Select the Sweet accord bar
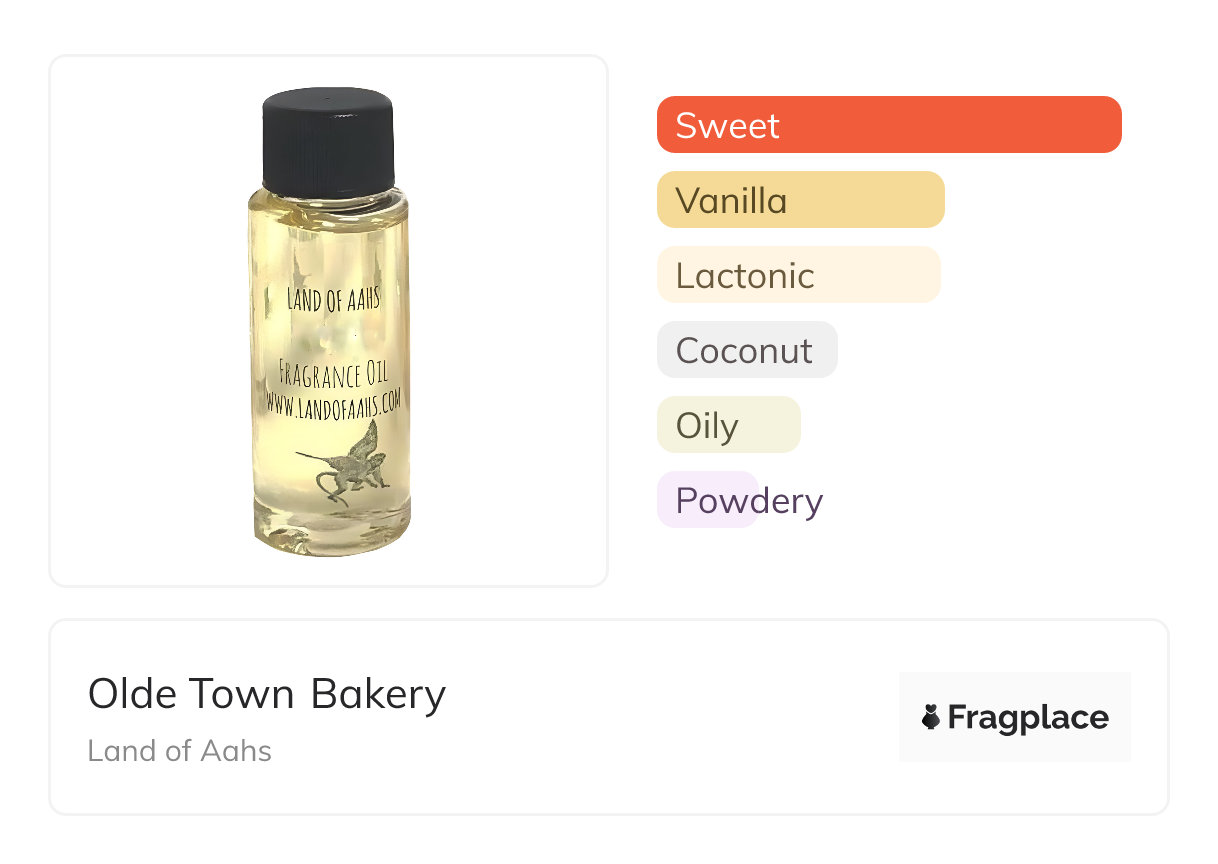This screenshot has height=864, width=1218. coord(888,125)
